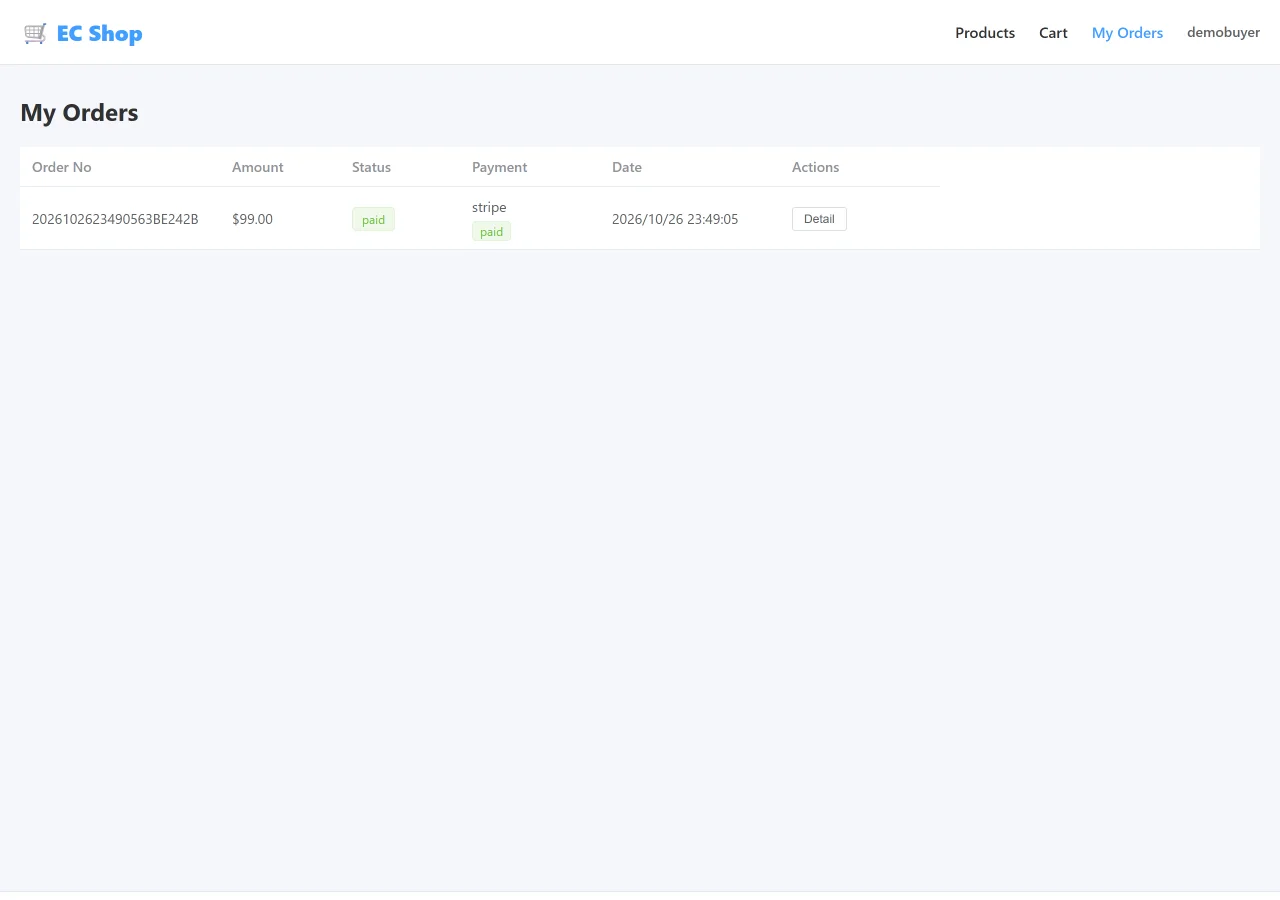Click the date 2026/10/26 23:49:05
Screen dimensions: 1280x900
click(x=675, y=219)
